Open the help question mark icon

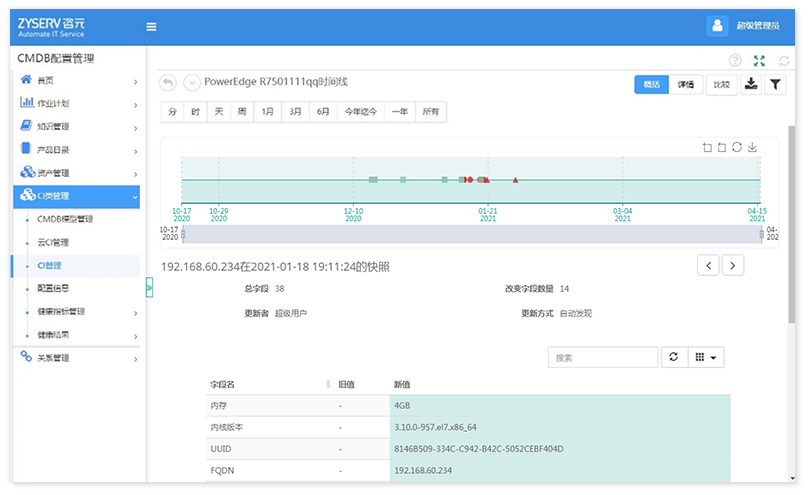[735, 61]
